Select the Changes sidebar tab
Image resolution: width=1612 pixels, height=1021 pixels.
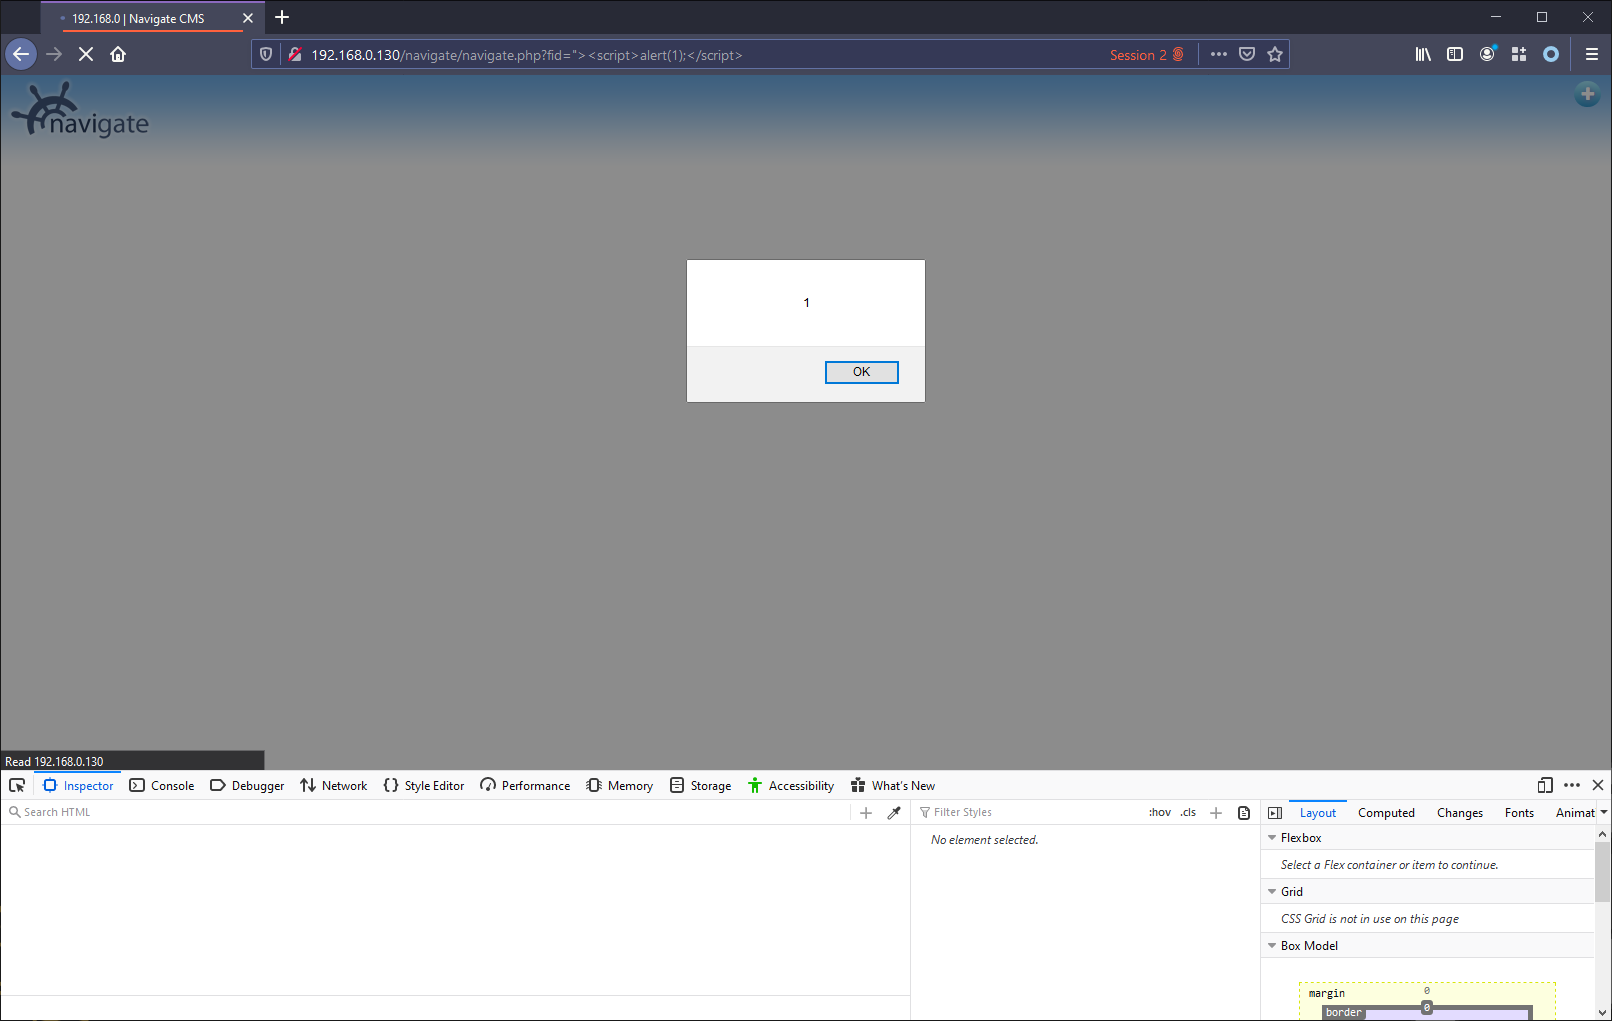pyautogui.click(x=1460, y=813)
